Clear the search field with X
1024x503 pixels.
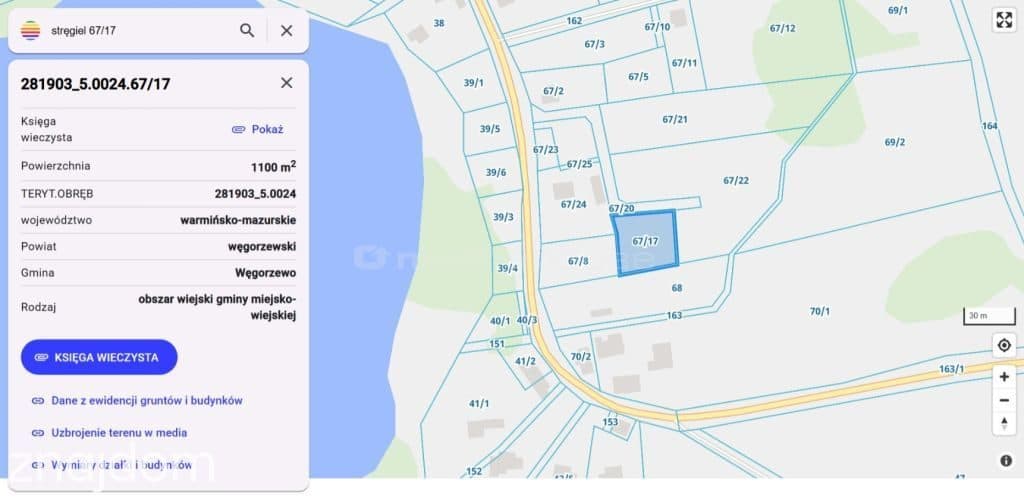coord(286,30)
